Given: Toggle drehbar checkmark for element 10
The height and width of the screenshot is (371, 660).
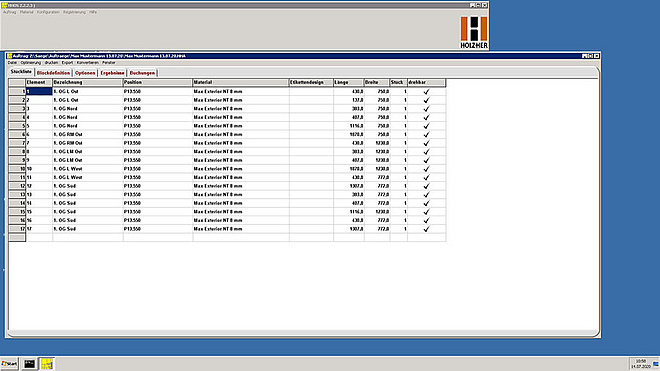Looking at the screenshot, I should point(426,169).
